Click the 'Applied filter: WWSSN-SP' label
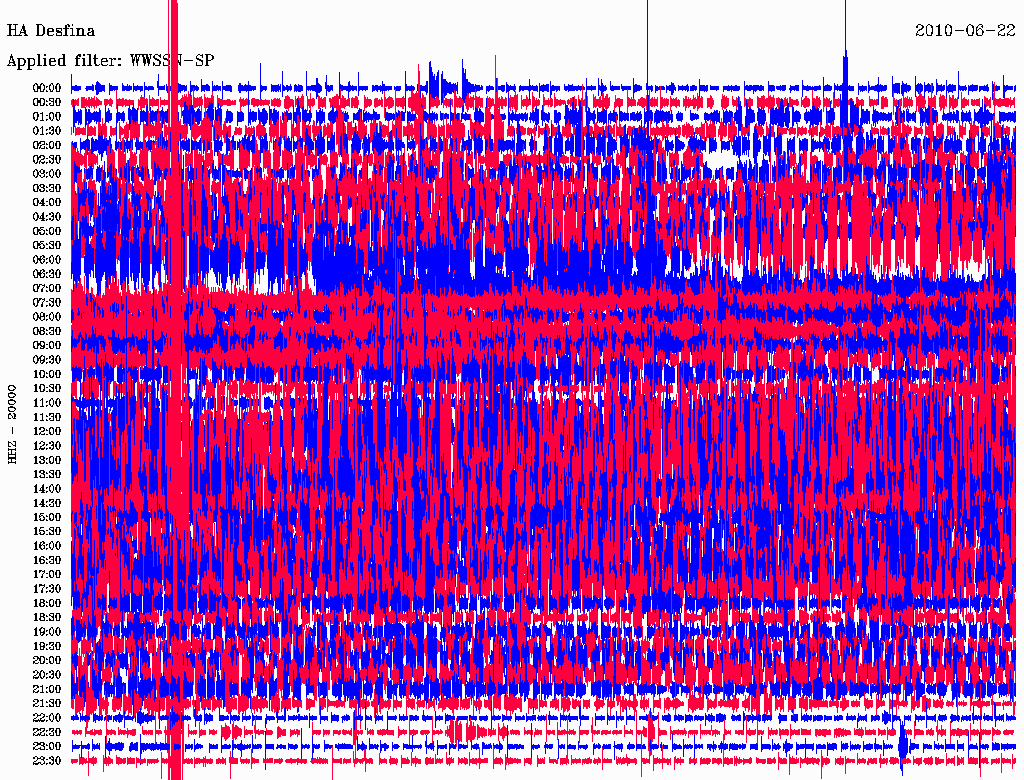 click(x=110, y=61)
